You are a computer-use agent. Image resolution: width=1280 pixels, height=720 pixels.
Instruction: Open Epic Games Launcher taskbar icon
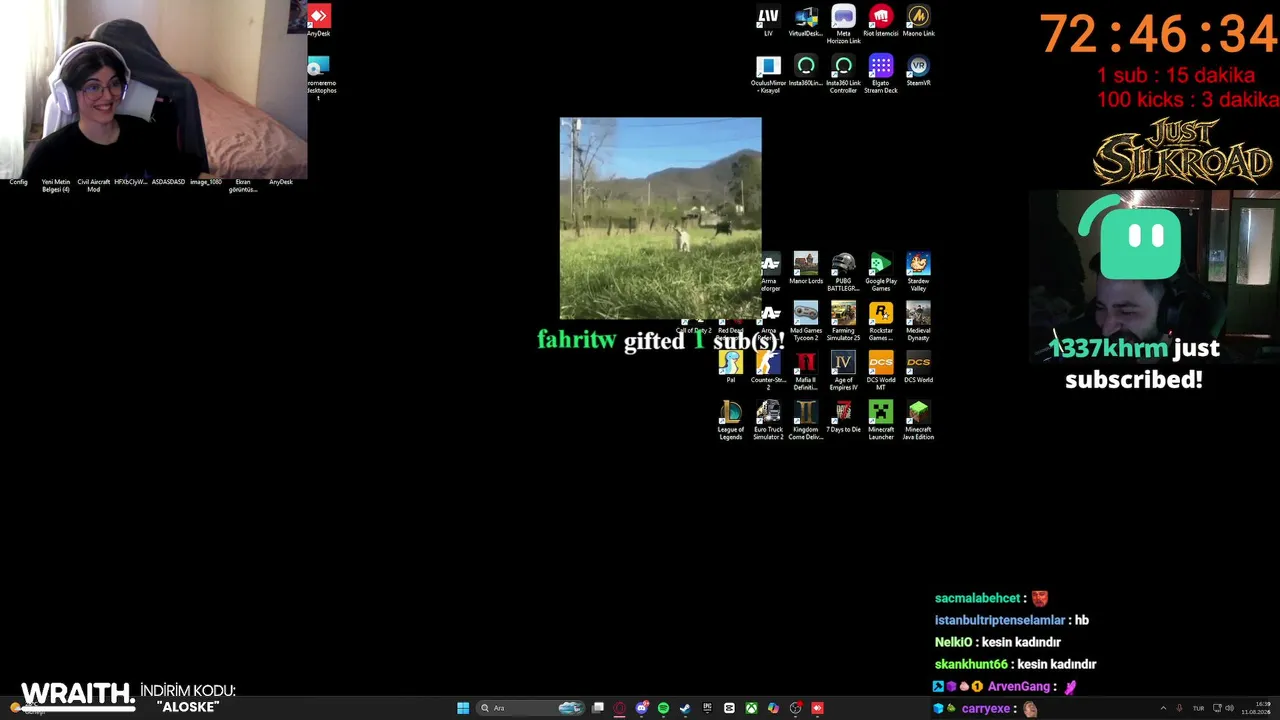click(x=707, y=708)
